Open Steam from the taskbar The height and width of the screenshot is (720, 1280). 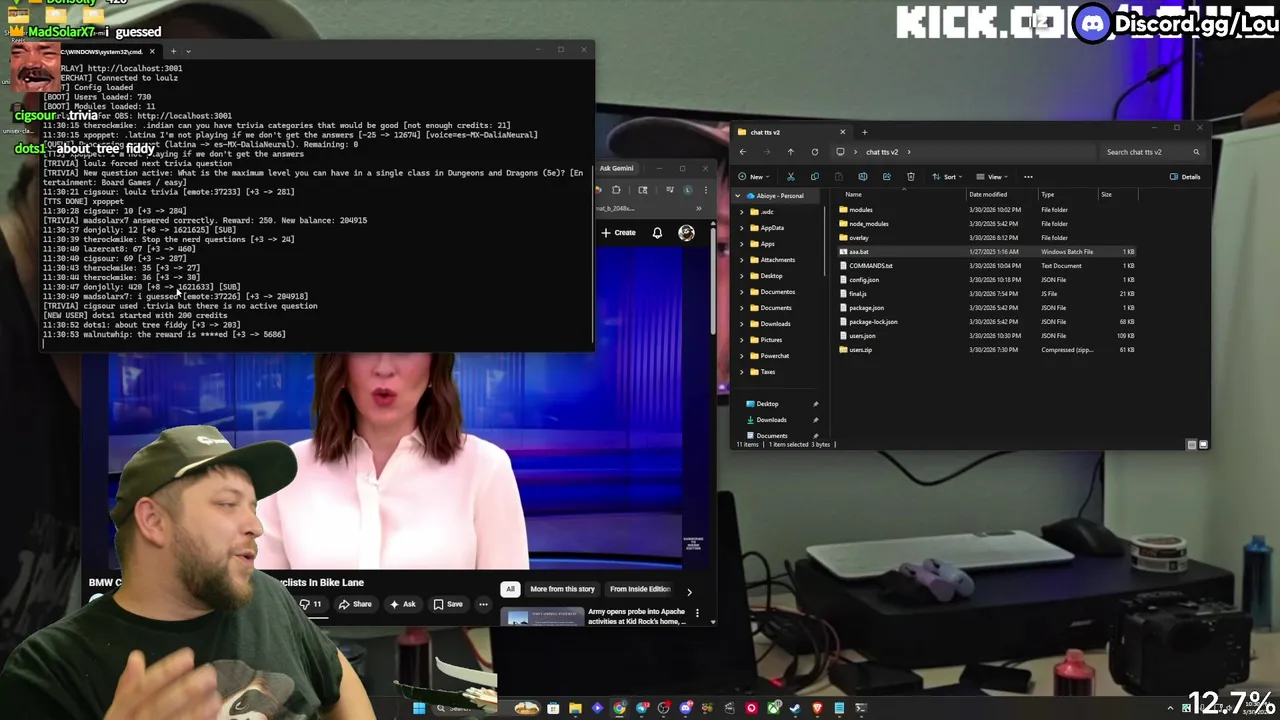click(795, 708)
